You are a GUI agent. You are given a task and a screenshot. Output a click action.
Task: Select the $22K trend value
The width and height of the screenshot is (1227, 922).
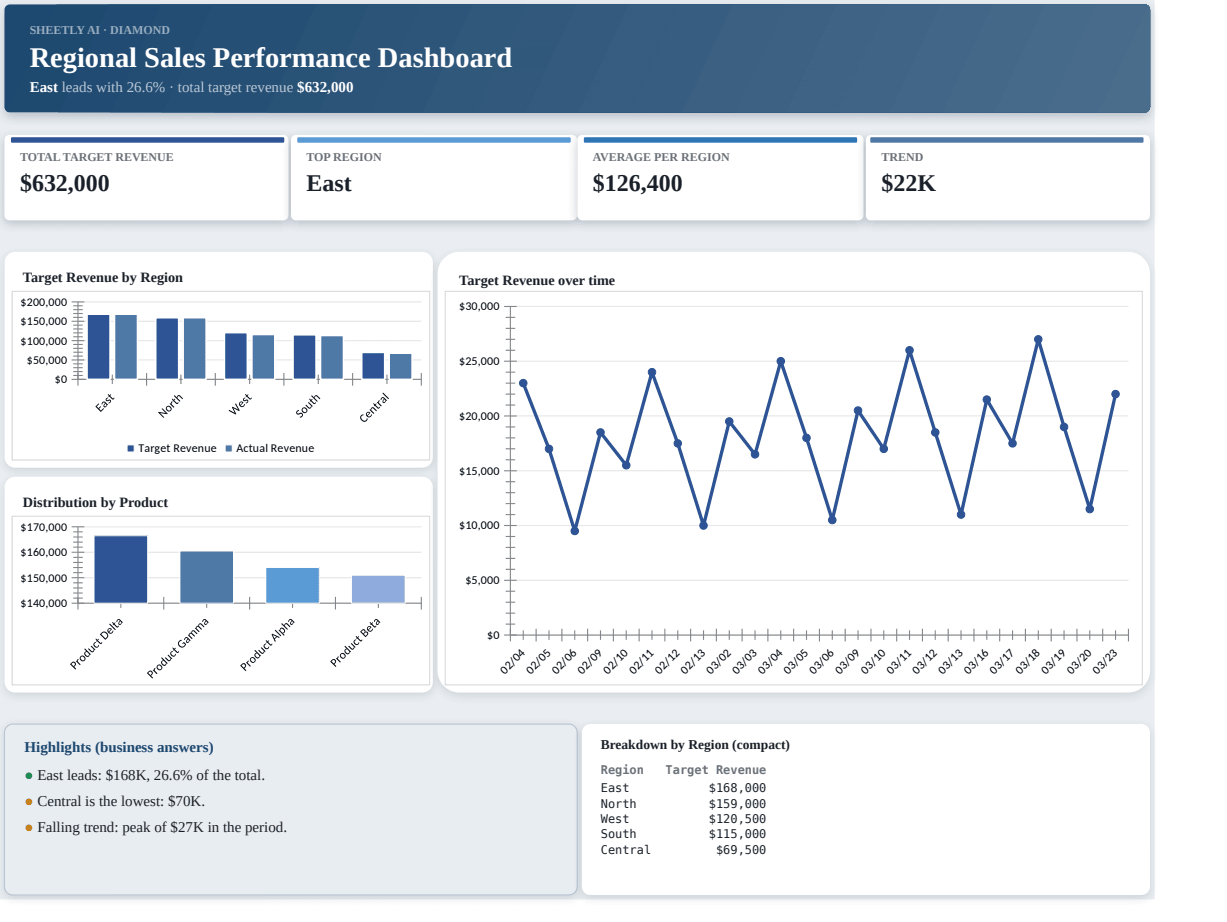909,183
